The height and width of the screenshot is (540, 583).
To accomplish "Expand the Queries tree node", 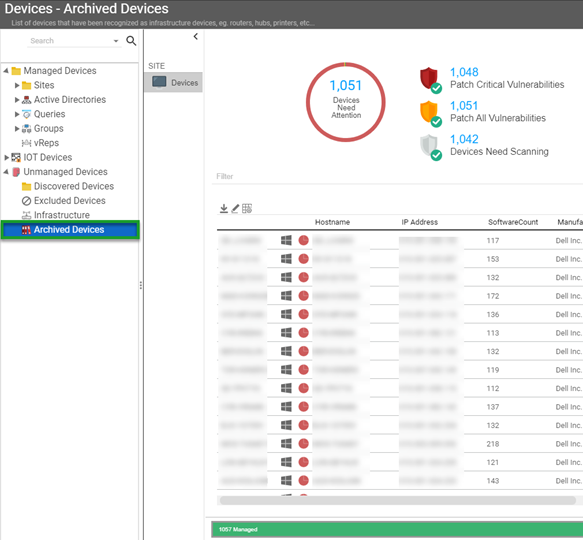I will point(17,114).
